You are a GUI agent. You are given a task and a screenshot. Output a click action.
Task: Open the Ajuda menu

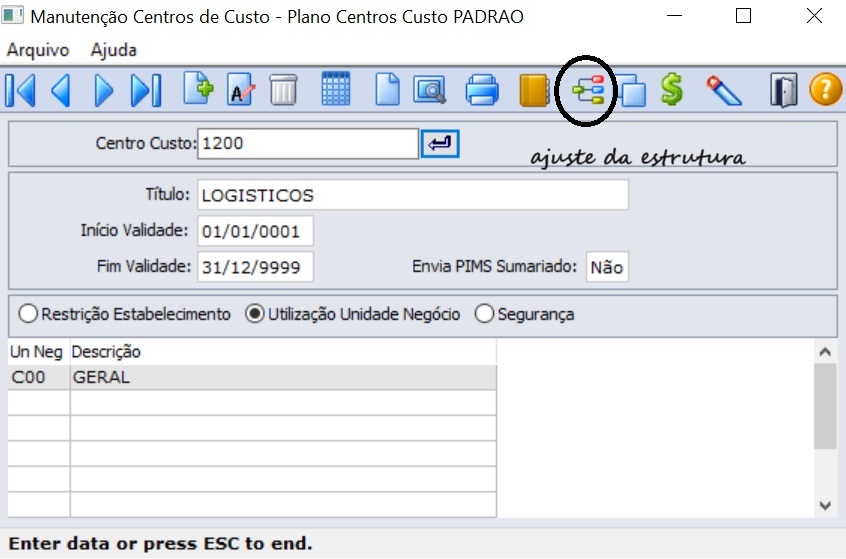[113, 50]
